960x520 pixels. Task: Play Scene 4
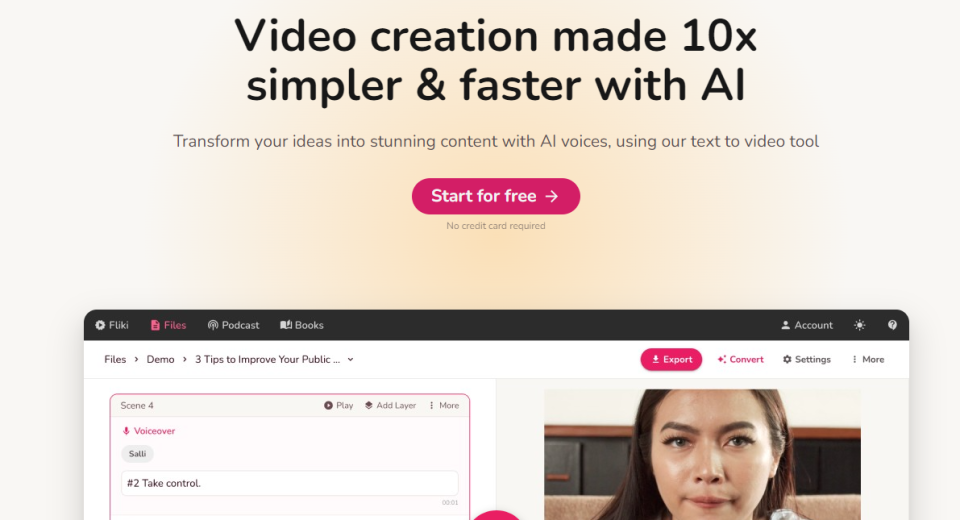tap(339, 405)
